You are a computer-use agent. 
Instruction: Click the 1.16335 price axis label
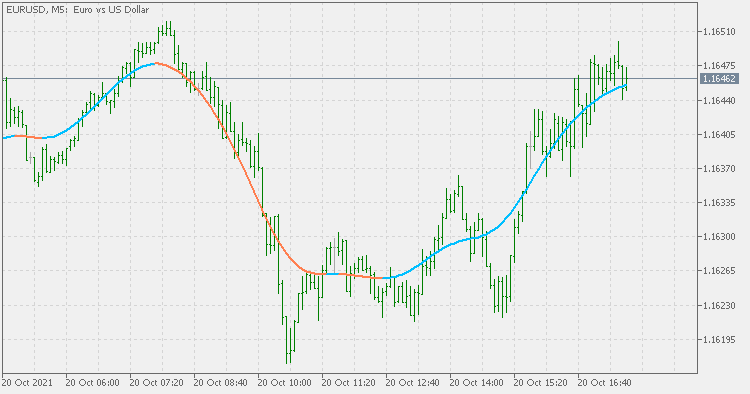pos(719,203)
